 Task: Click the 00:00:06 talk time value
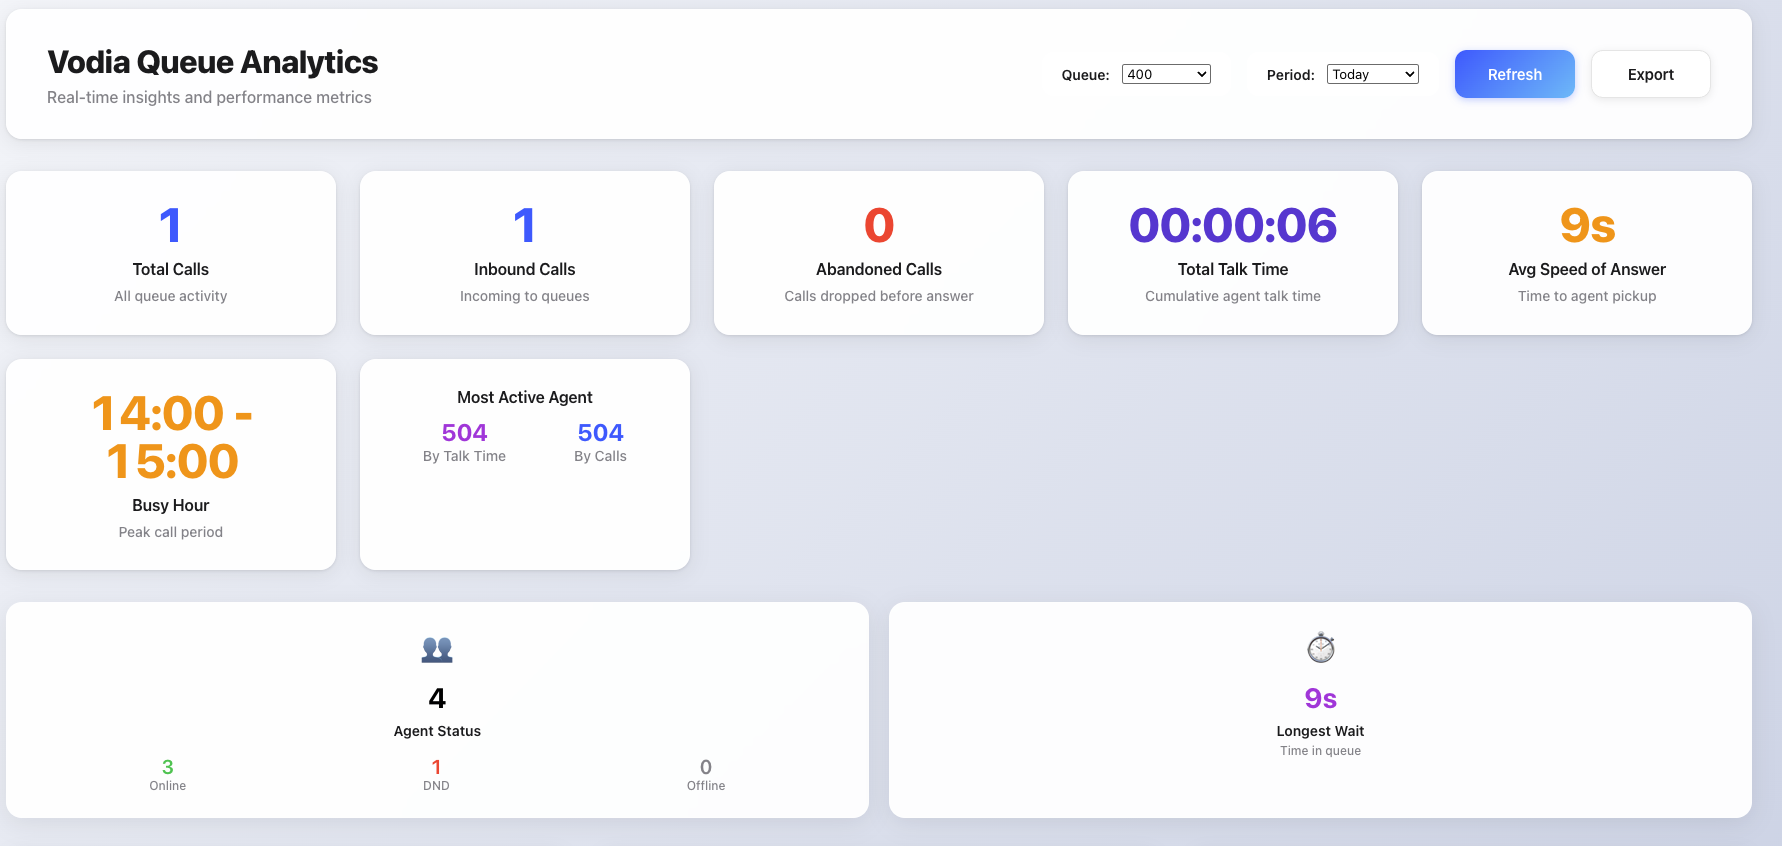coord(1233,225)
